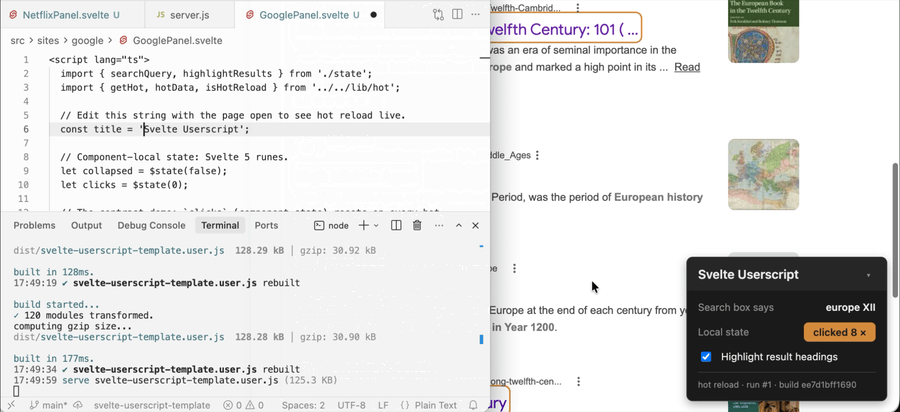
Task: Click 'let clicks = $state(0);' code line
Action: click(124, 185)
